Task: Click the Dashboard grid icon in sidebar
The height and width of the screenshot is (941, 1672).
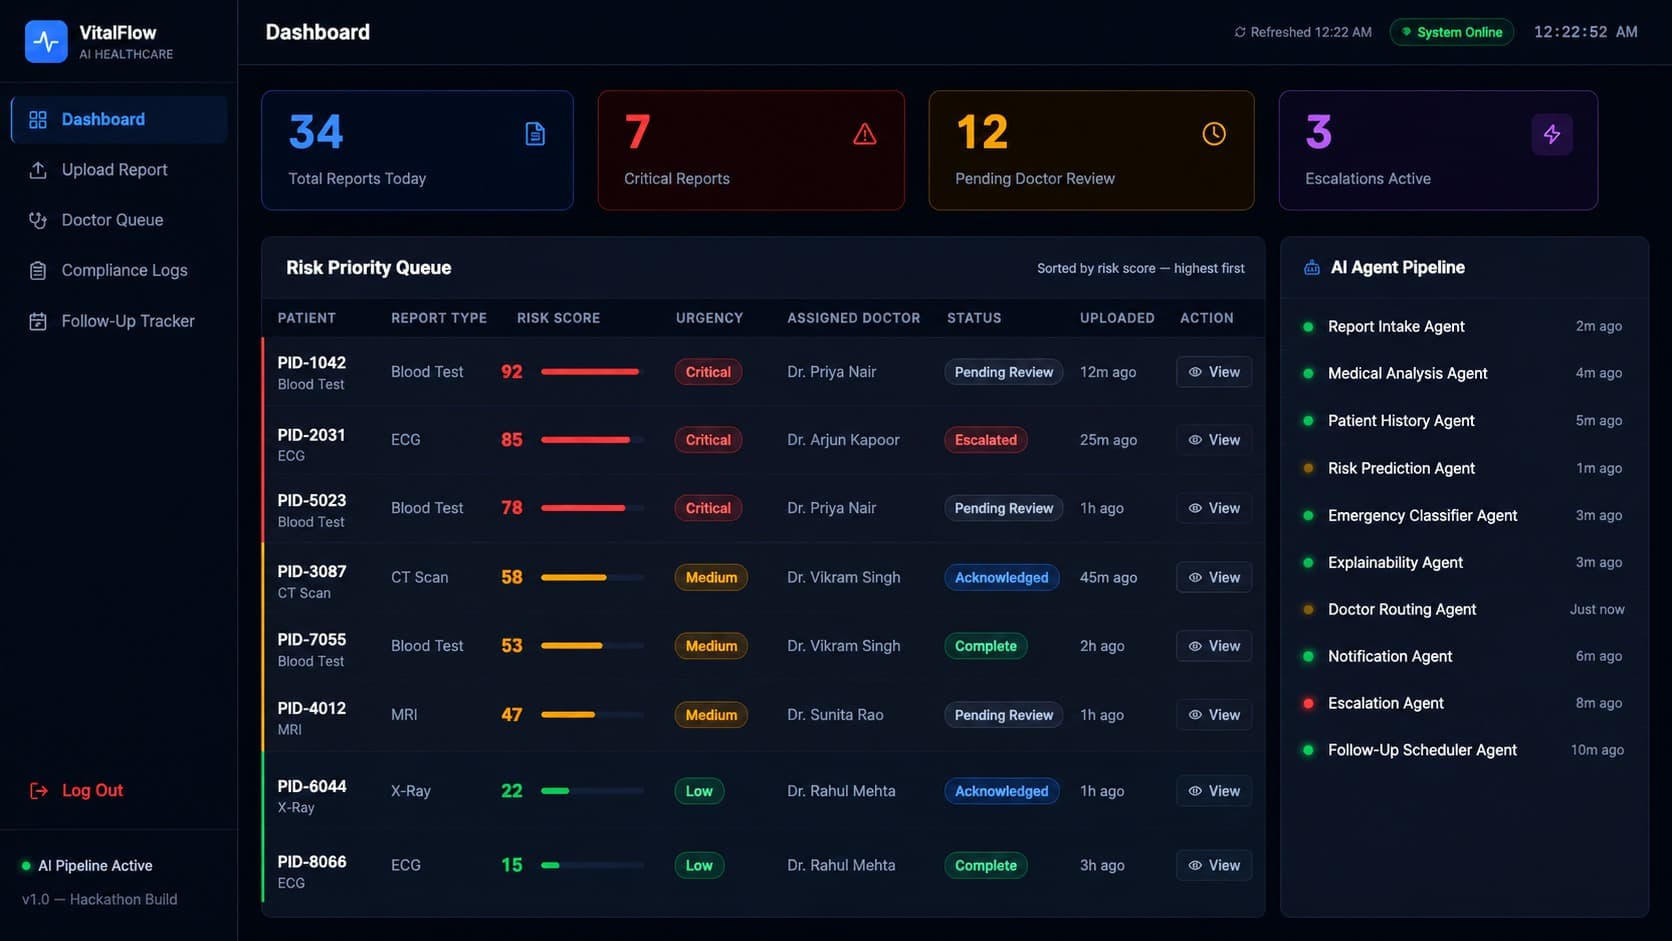Action: click(x=38, y=120)
